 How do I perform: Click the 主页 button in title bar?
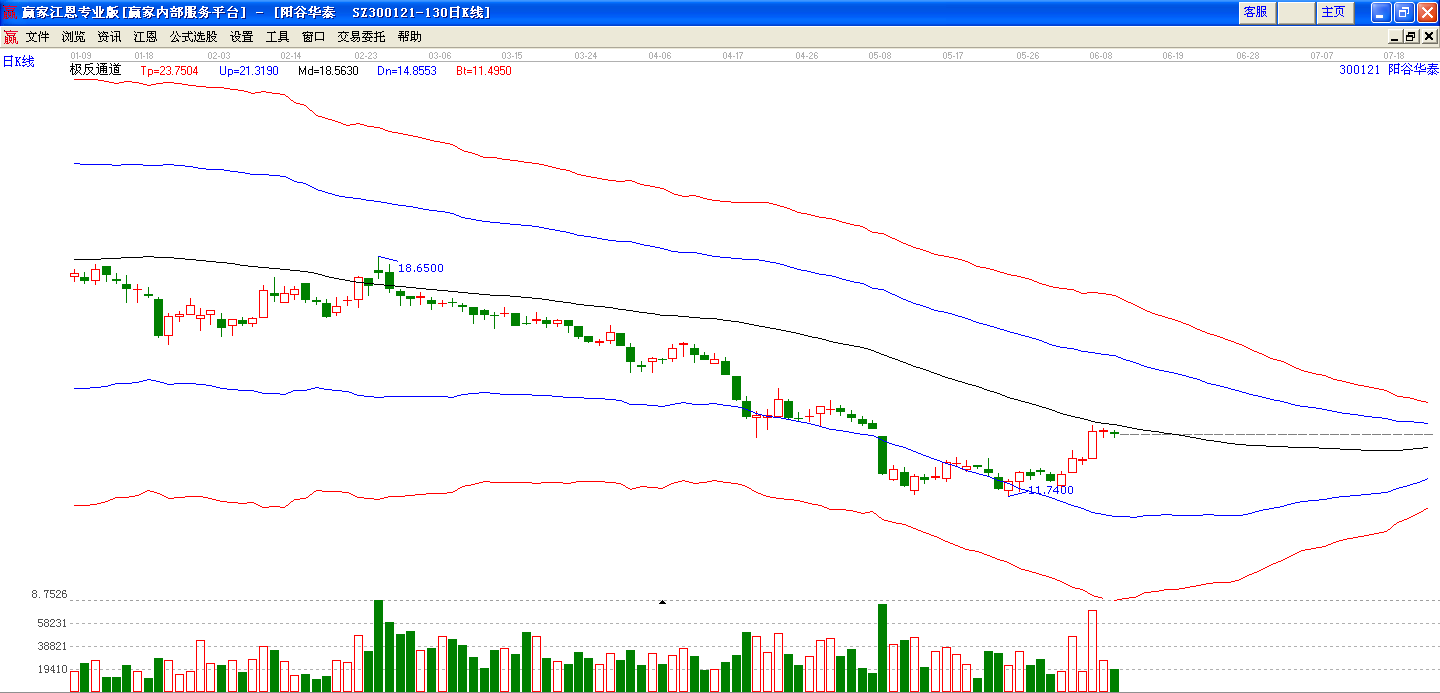coord(1334,12)
